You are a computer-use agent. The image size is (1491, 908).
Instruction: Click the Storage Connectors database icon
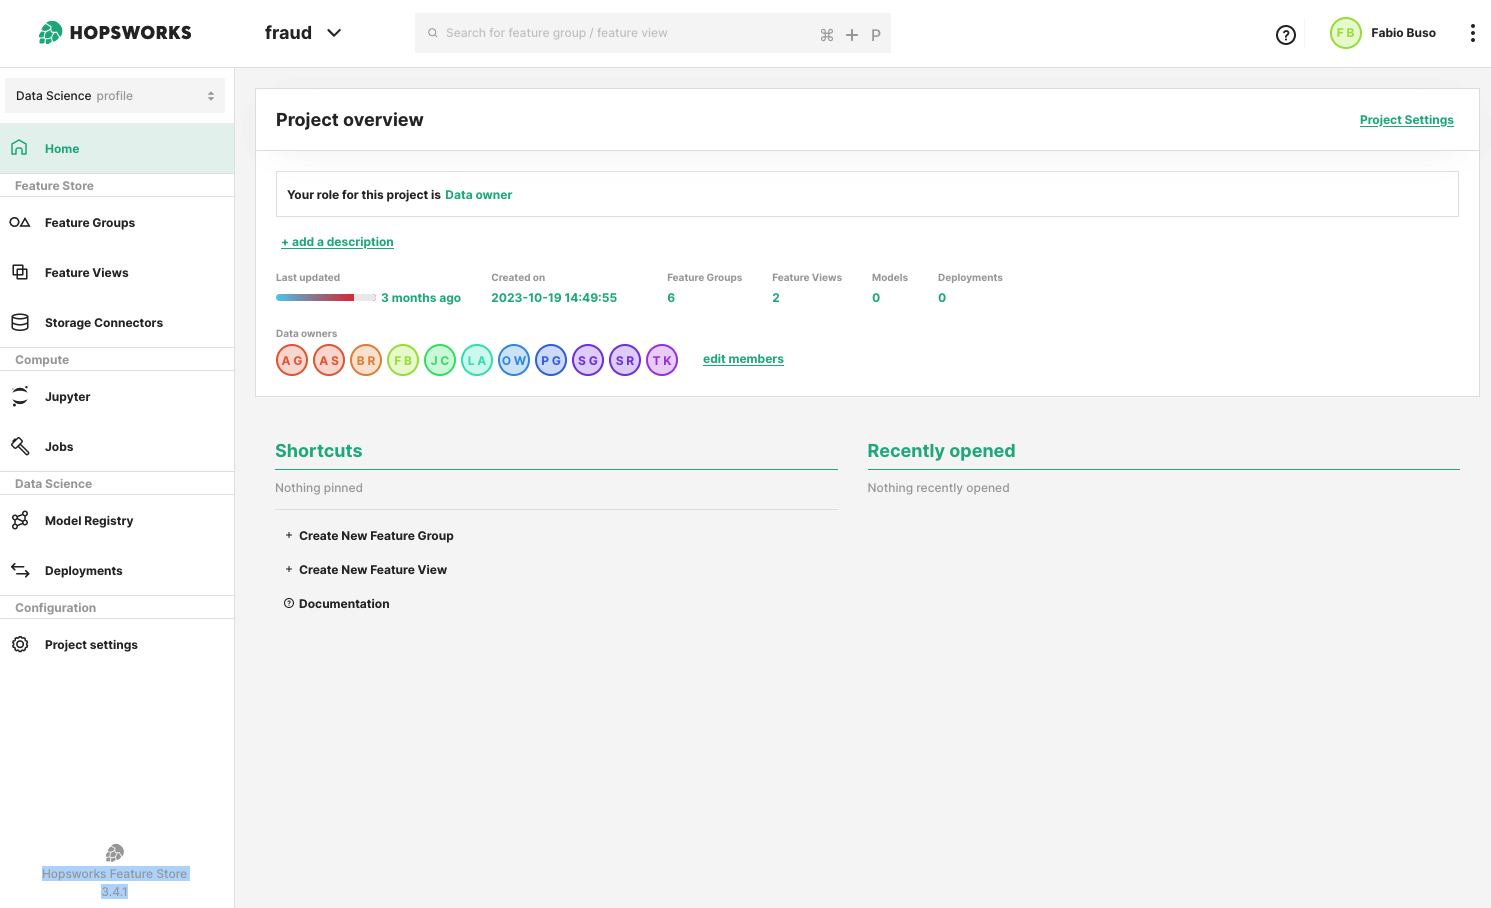coord(20,322)
